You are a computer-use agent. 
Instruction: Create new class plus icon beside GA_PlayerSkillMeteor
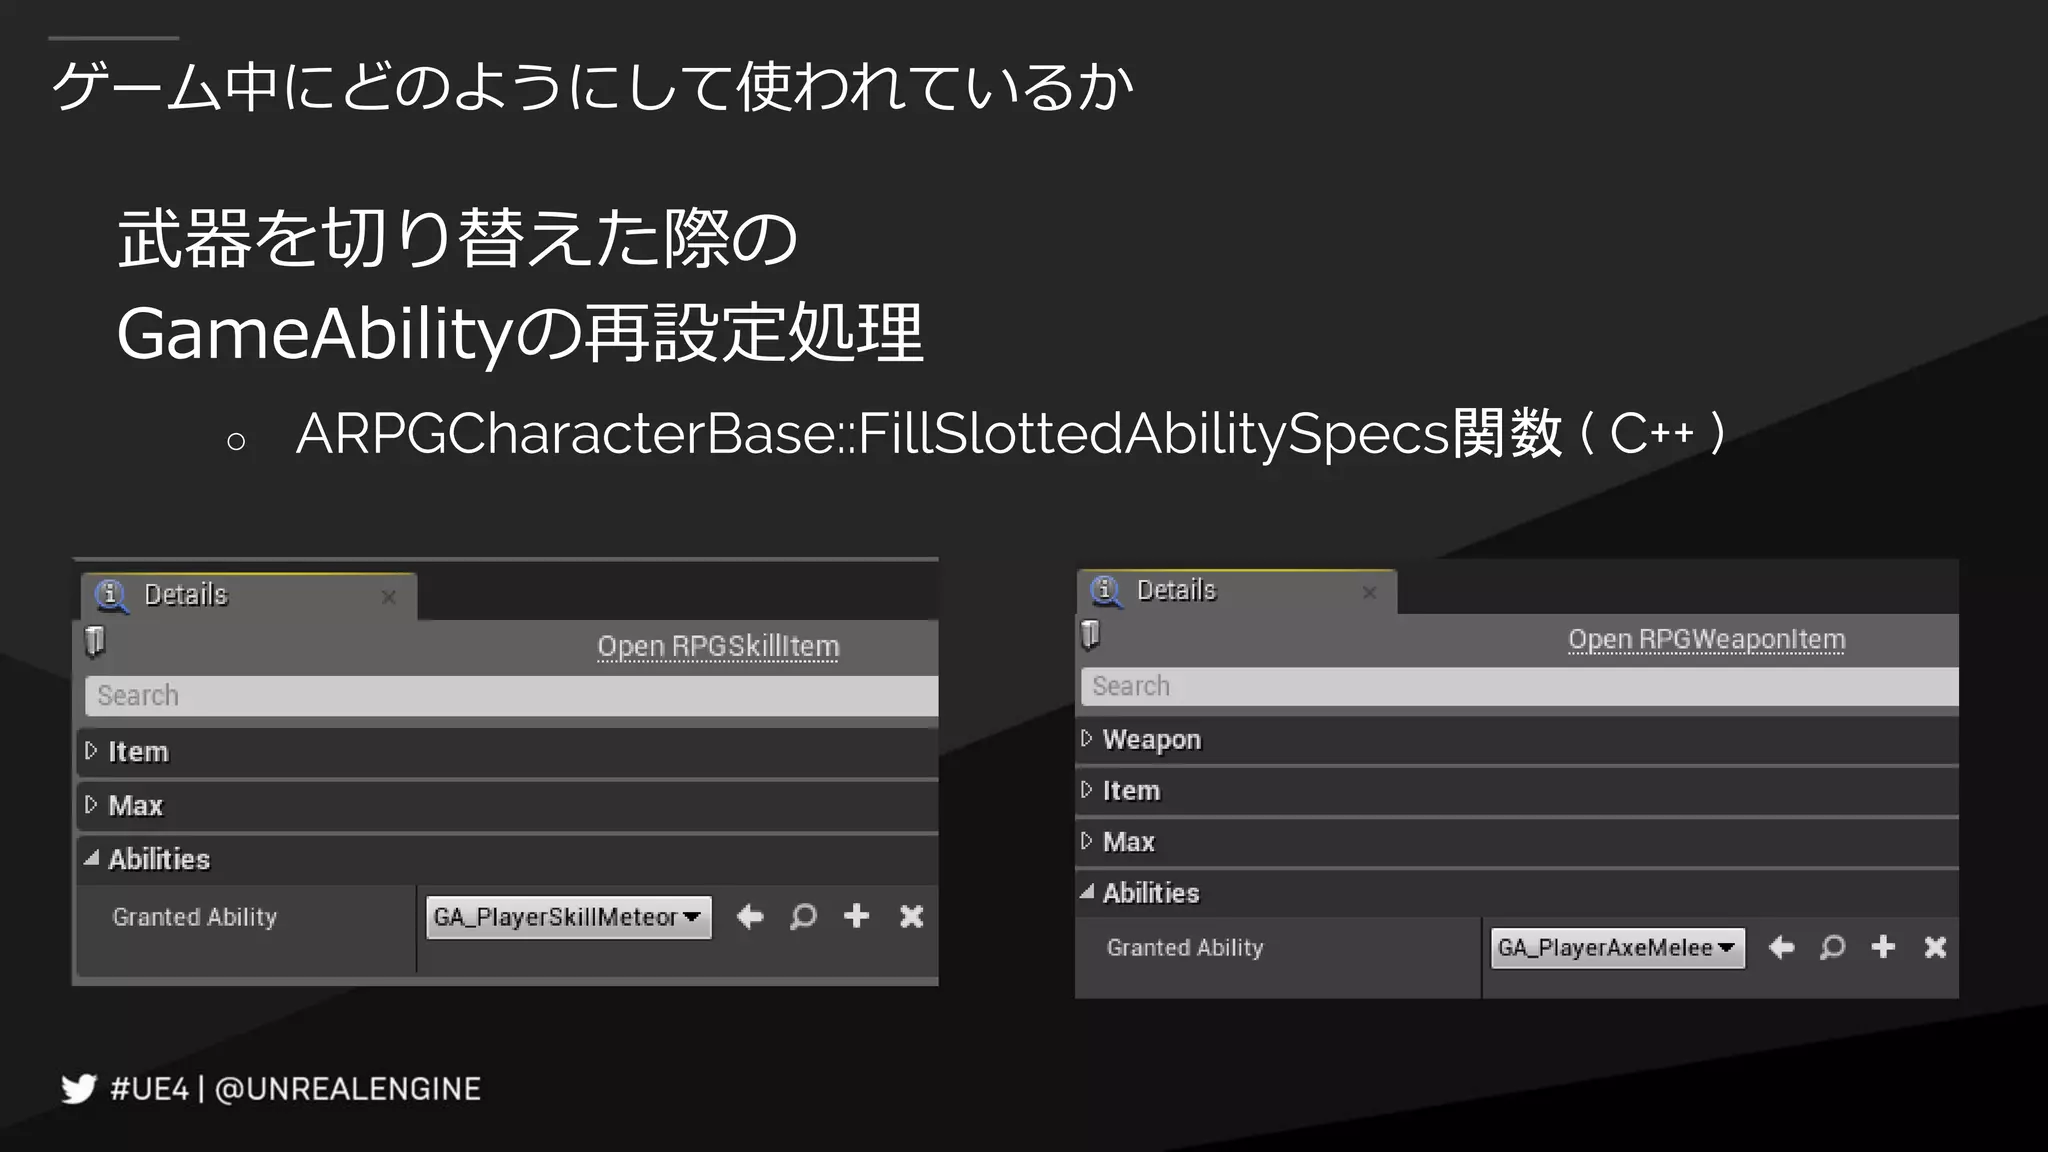(856, 916)
